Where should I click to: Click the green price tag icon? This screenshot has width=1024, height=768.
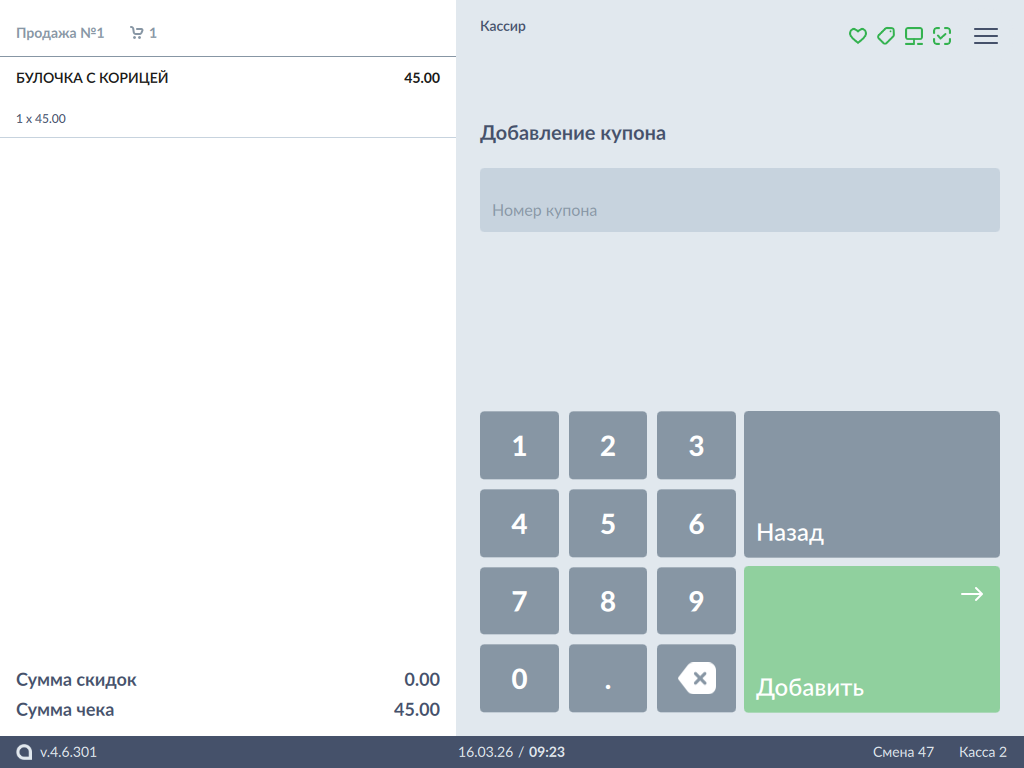point(885,36)
